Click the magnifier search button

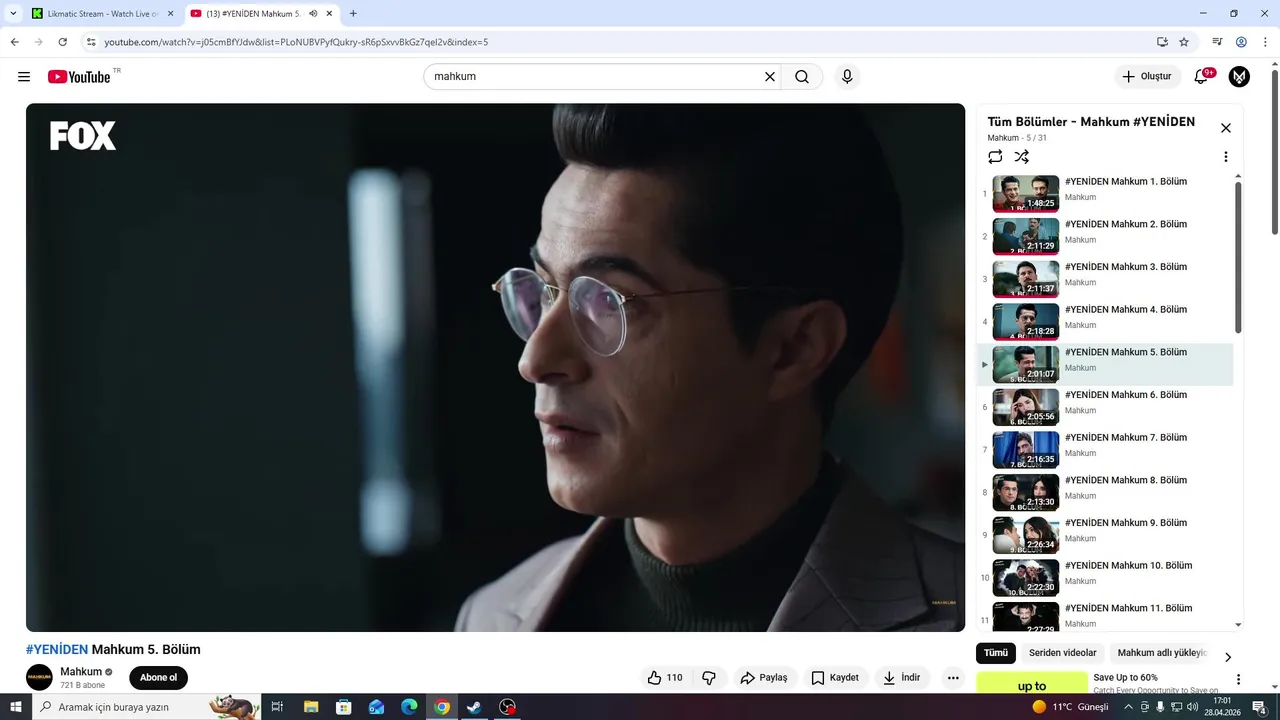coord(802,77)
